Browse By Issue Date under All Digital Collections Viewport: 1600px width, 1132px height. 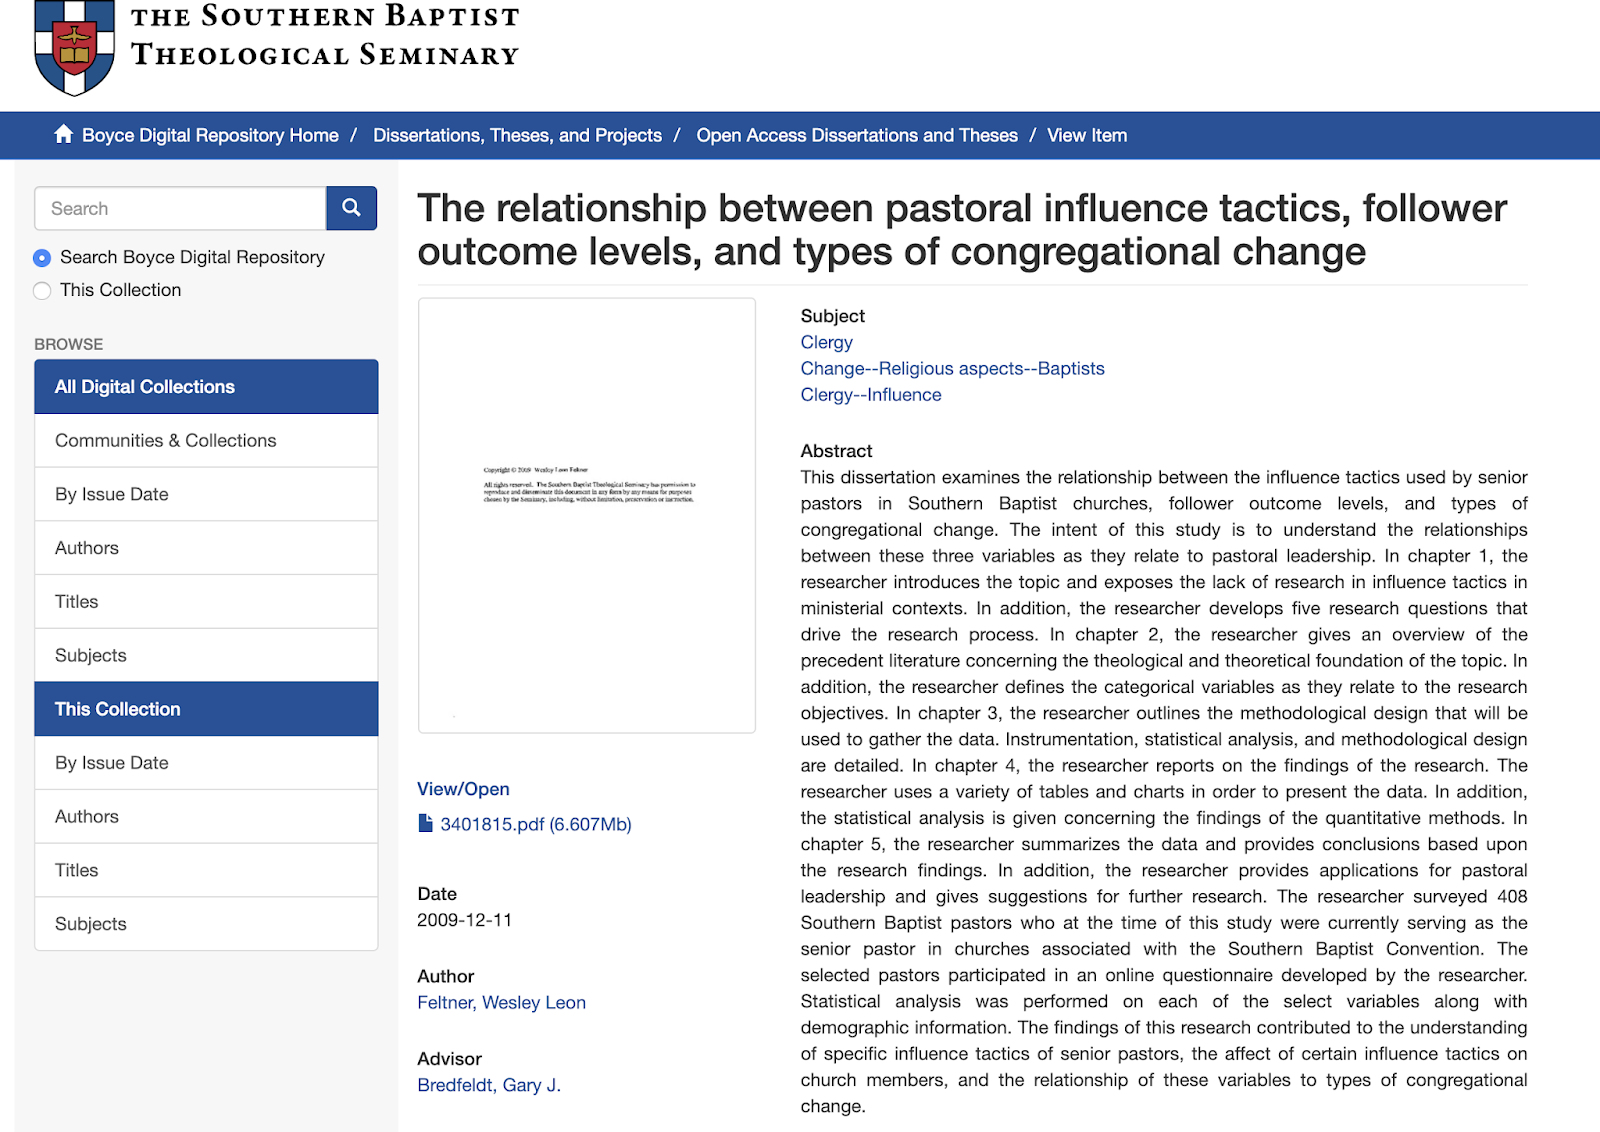[x=206, y=494]
